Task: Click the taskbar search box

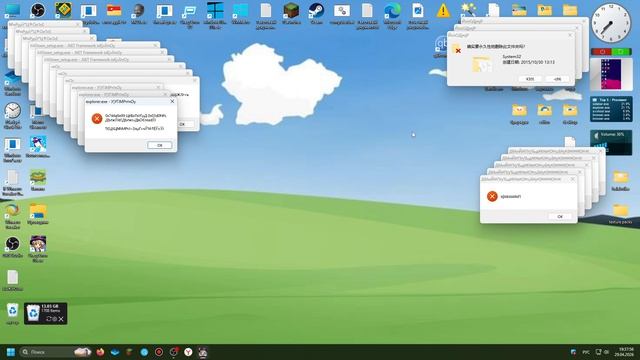Action: [x=55, y=352]
